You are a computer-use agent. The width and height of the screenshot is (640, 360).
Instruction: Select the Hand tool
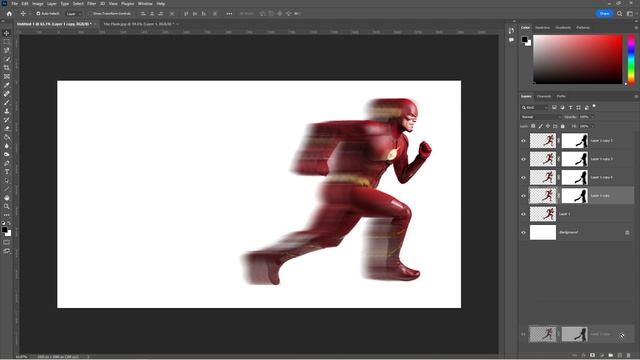pos(7,198)
